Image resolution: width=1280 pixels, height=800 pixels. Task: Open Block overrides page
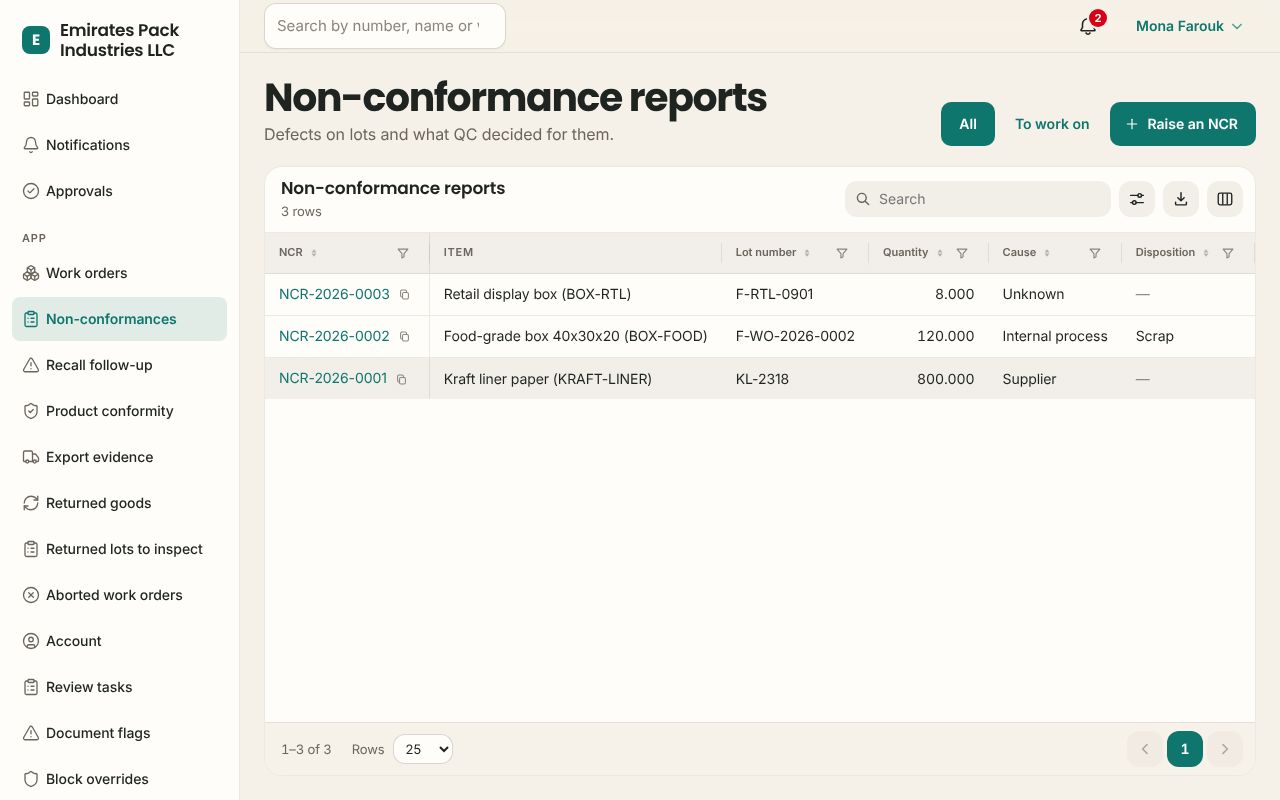(119, 779)
